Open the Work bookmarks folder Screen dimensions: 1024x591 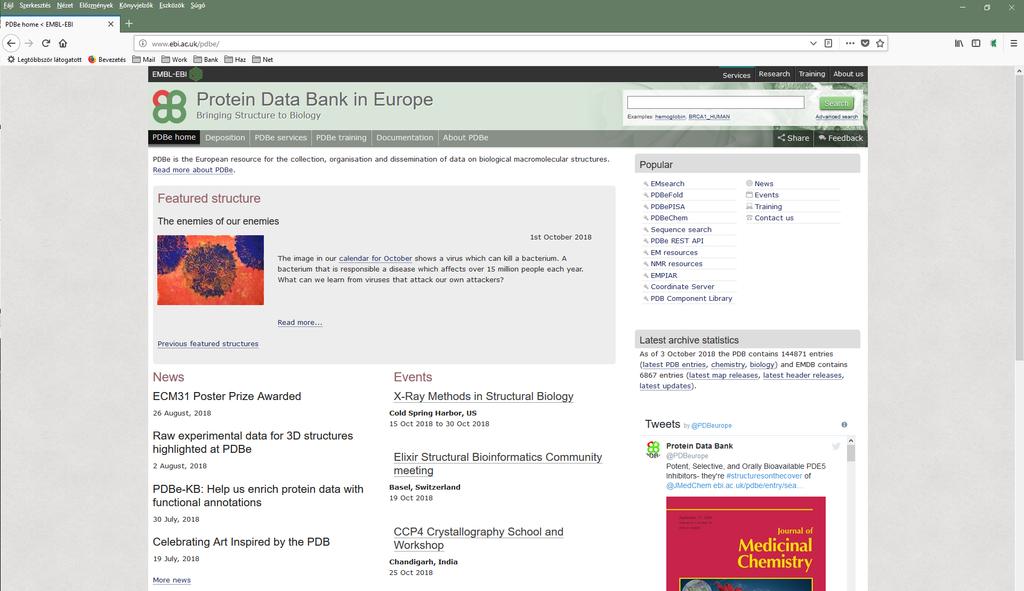click(x=174, y=59)
